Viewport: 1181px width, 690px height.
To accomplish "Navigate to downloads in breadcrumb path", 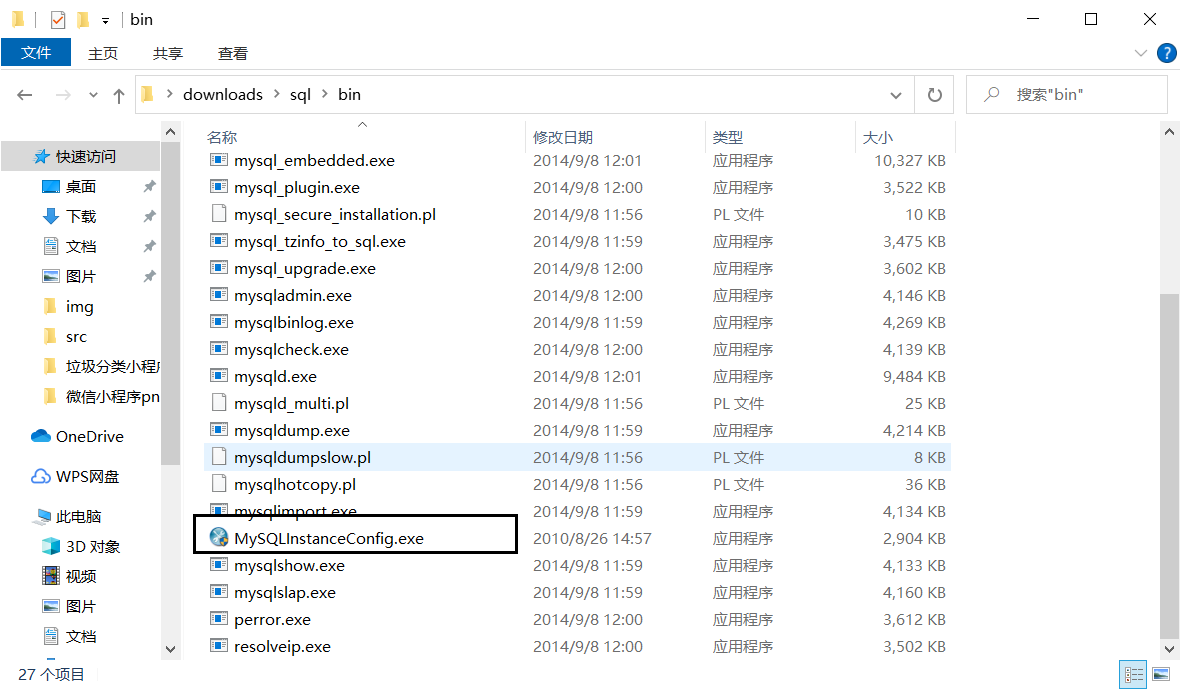I will (223, 94).
